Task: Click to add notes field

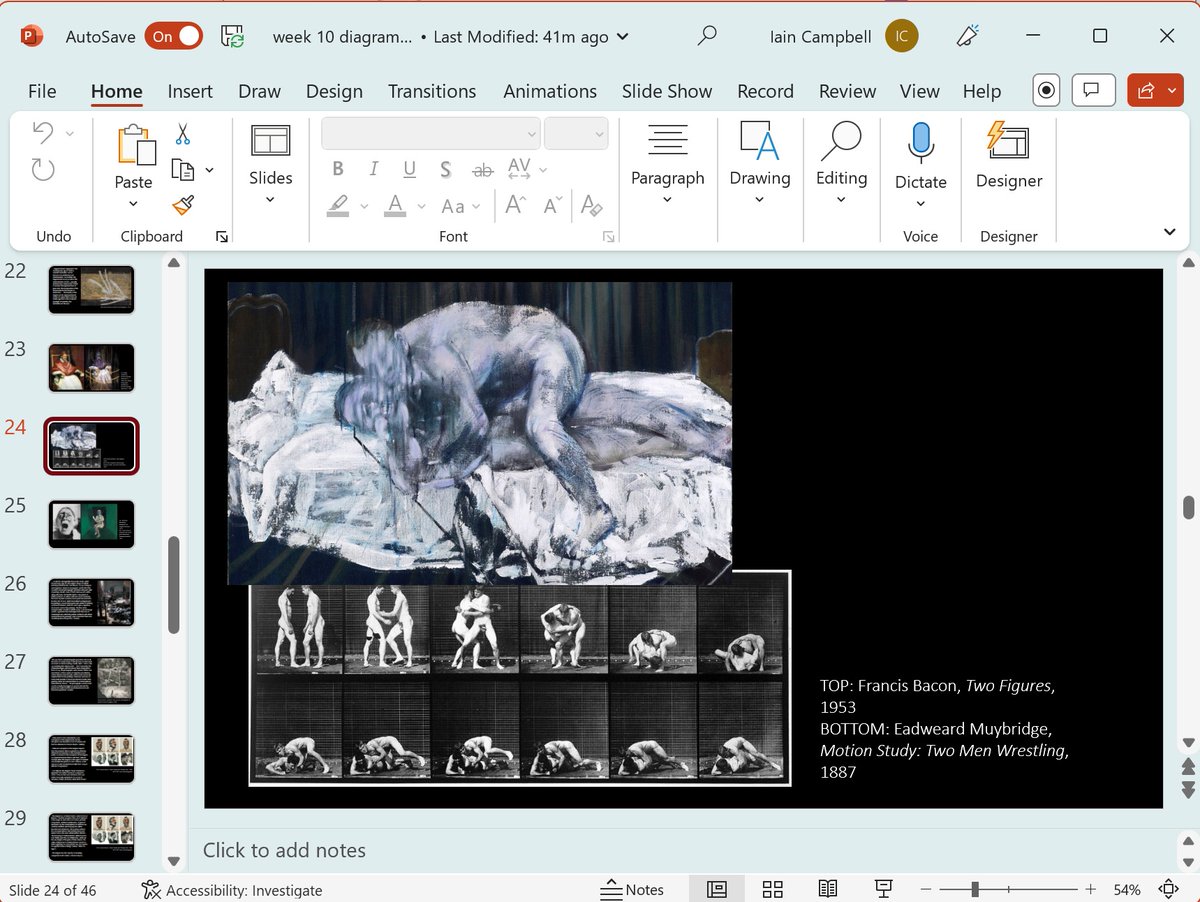Action: [284, 850]
